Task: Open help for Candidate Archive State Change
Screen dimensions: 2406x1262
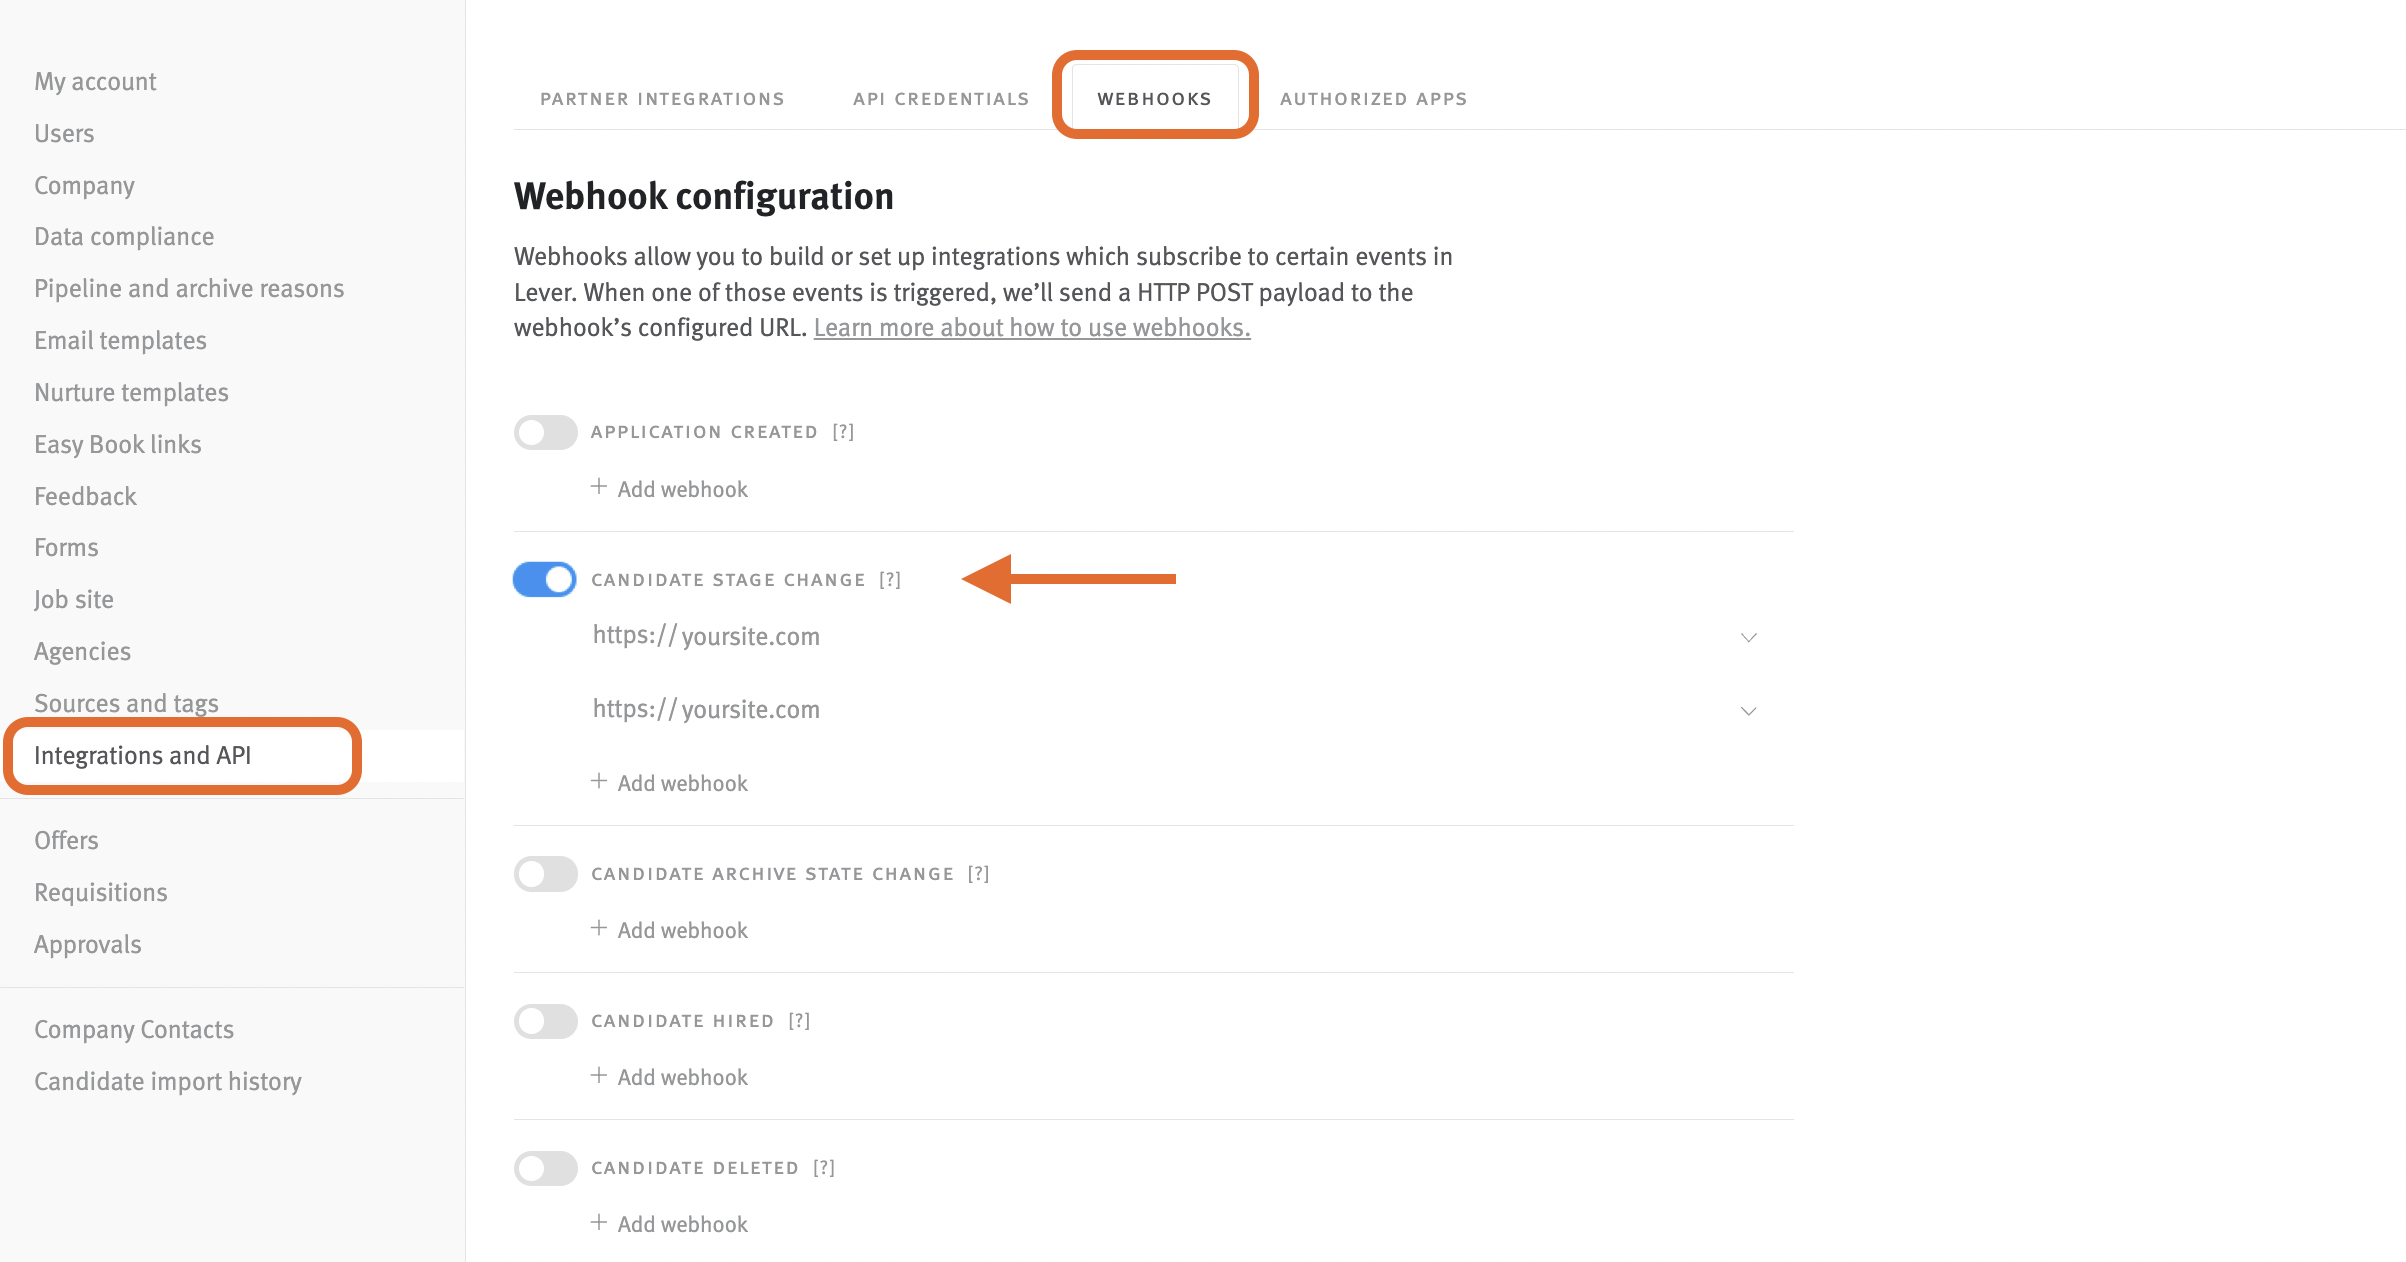Action: 978,874
